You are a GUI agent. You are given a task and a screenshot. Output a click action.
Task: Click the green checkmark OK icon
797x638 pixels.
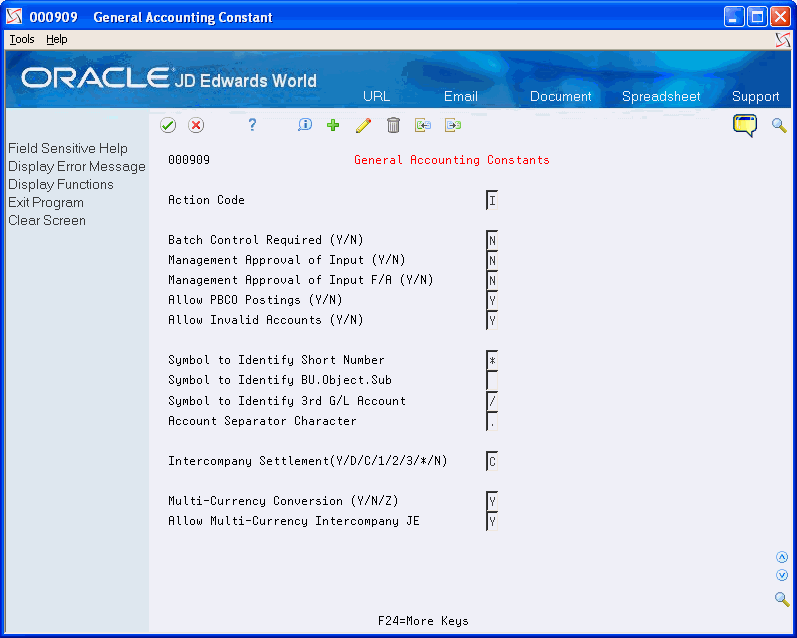168,125
